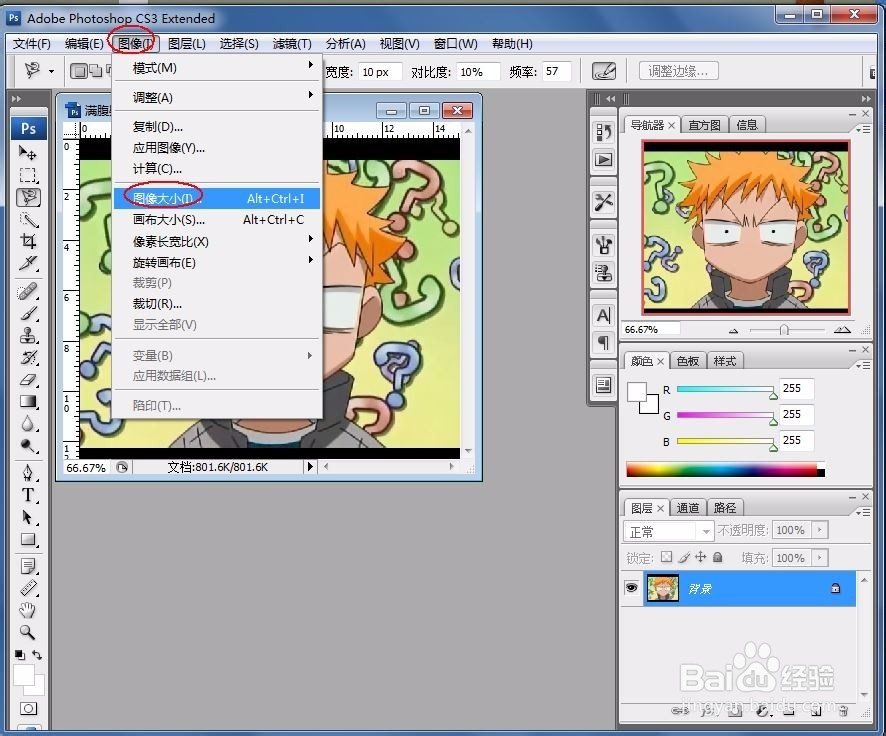This screenshot has width=886, height=736.
Task: Select the Dodge tool
Action: click(28, 446)
